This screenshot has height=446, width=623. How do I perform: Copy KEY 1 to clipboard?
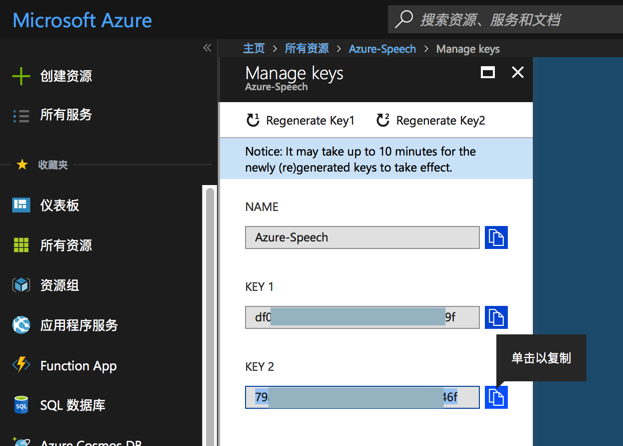point(496,317)
